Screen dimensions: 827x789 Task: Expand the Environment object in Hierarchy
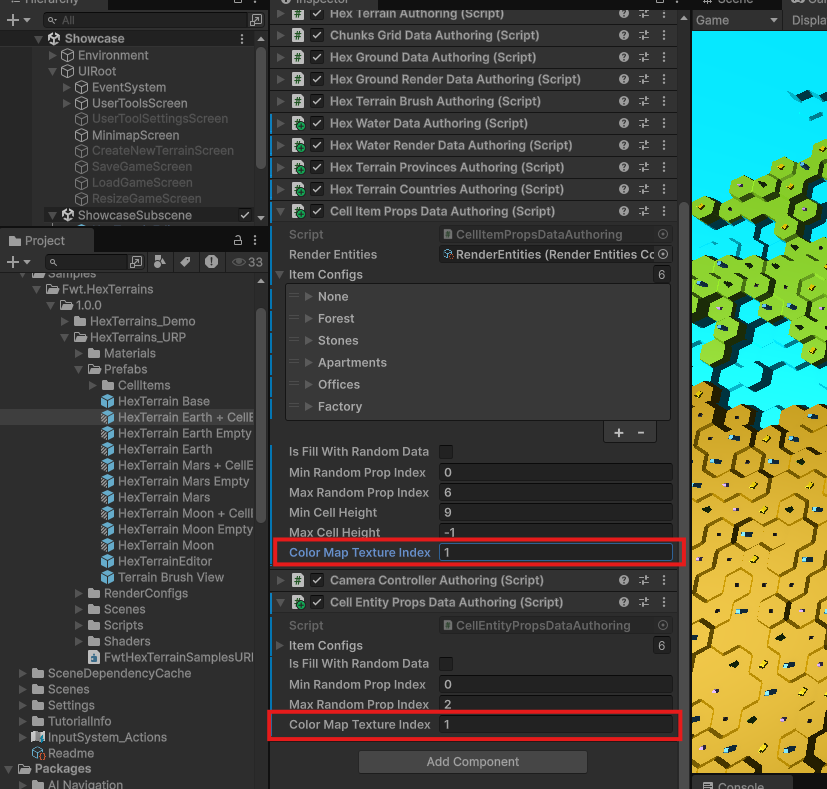tap(52, 55)
